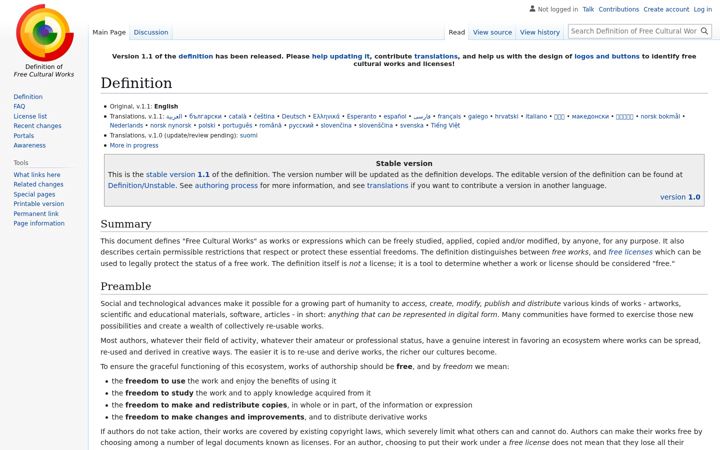Open the Ελληνικά translation

tap(326, 116)
